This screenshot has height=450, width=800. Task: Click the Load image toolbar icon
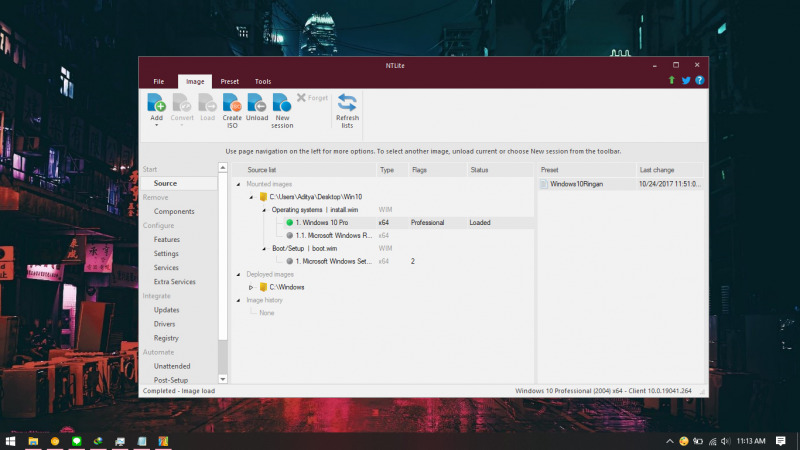pyautogui.click(x=207, y=103)
